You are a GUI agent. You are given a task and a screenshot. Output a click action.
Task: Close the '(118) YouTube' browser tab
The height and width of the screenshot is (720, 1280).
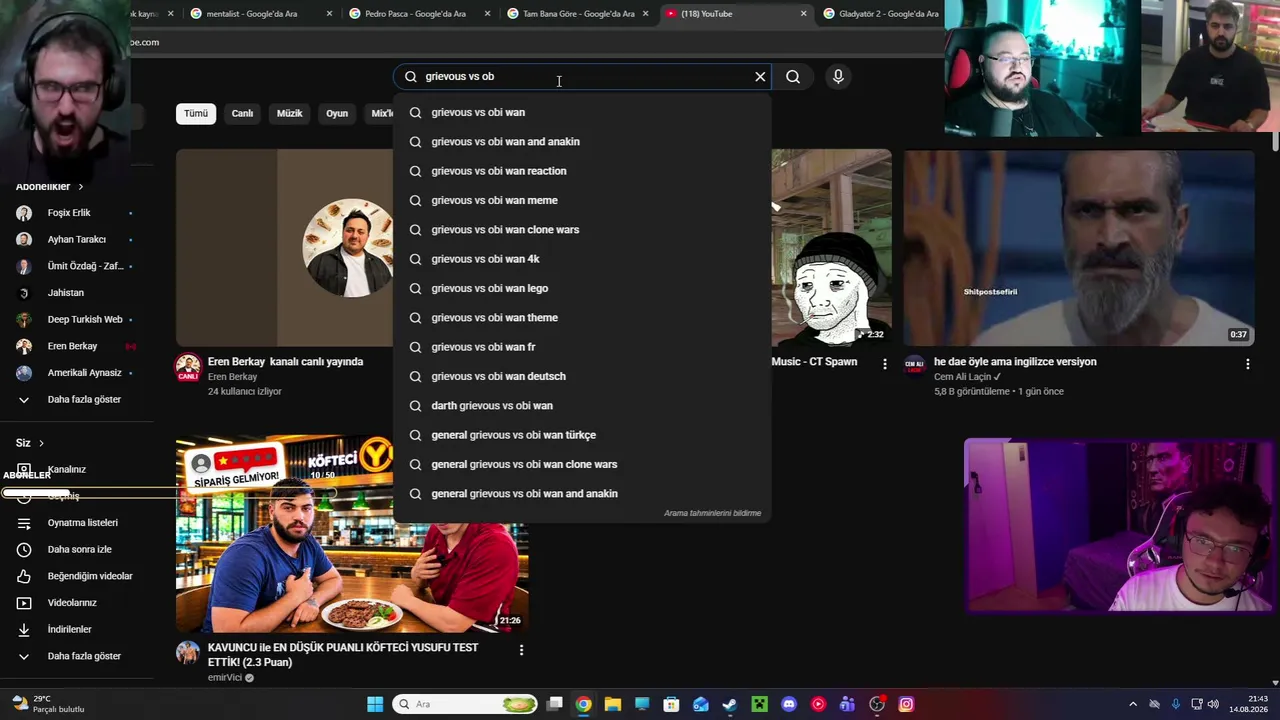(x=803, y=14)
